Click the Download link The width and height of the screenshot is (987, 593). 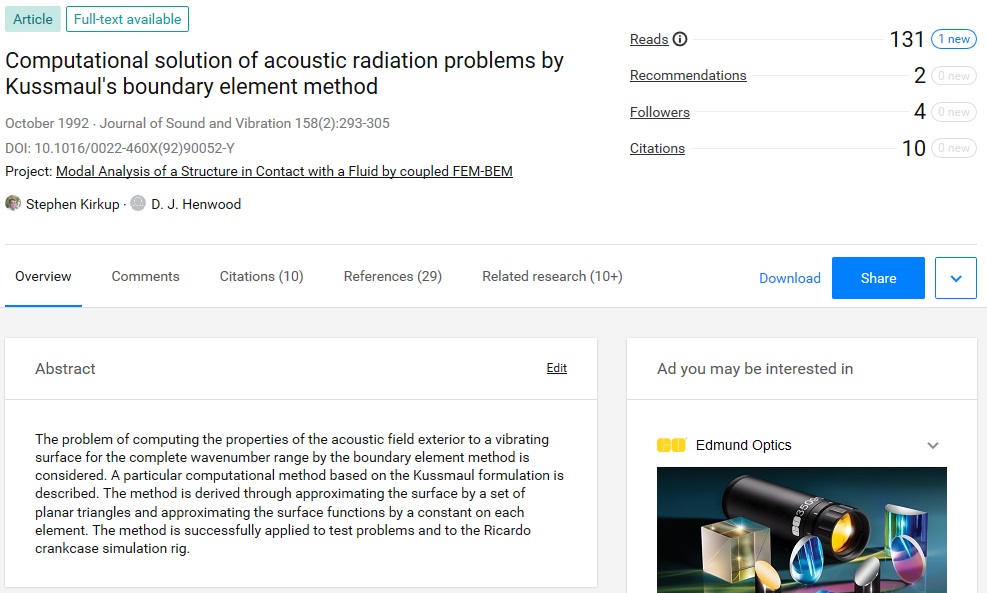789,278
